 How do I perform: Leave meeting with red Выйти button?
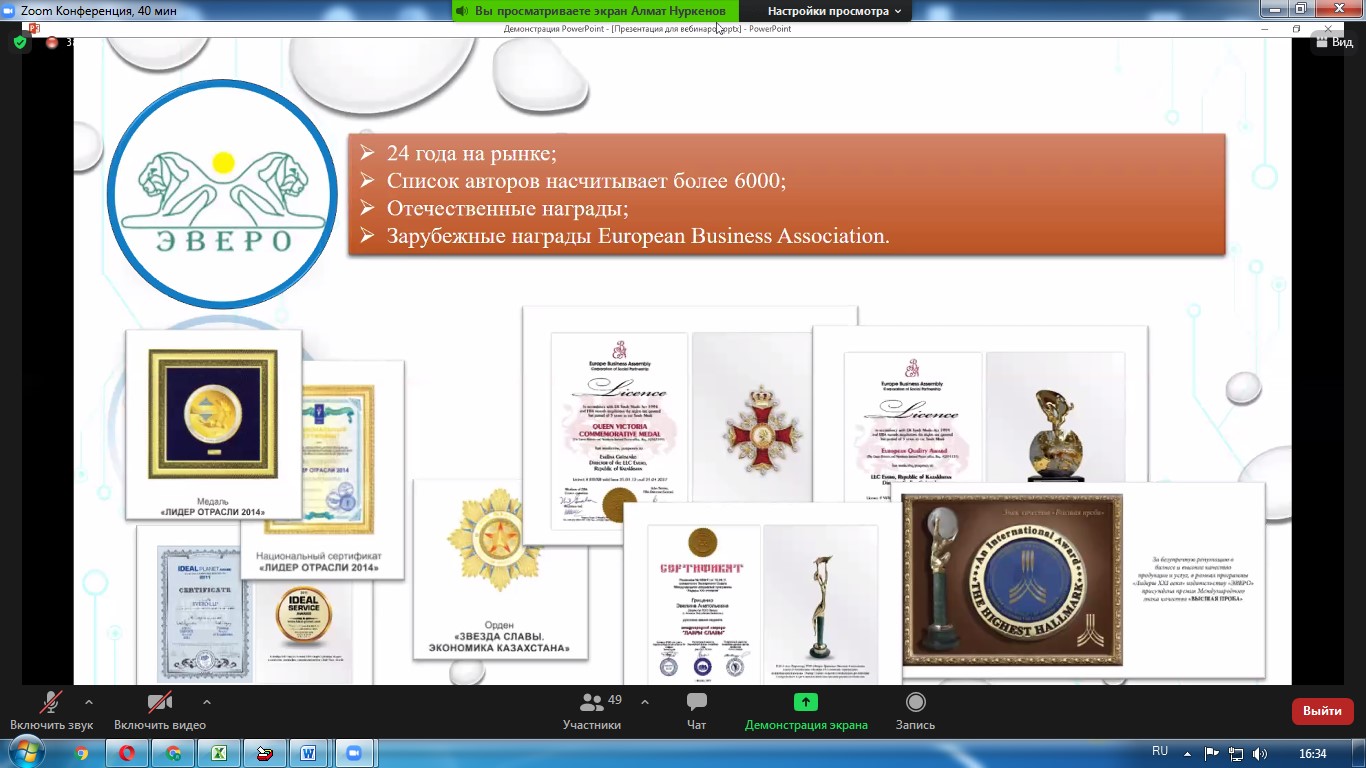pos(1322,711)
